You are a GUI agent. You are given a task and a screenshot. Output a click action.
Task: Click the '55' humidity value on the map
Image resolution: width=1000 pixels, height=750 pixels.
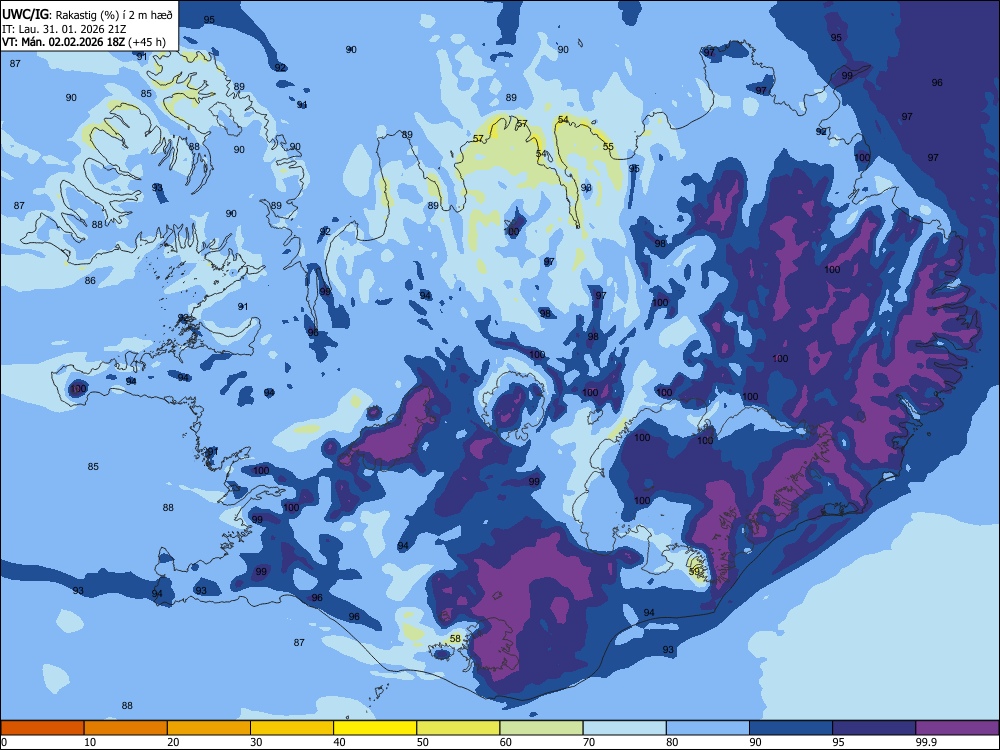pos(608,147)
